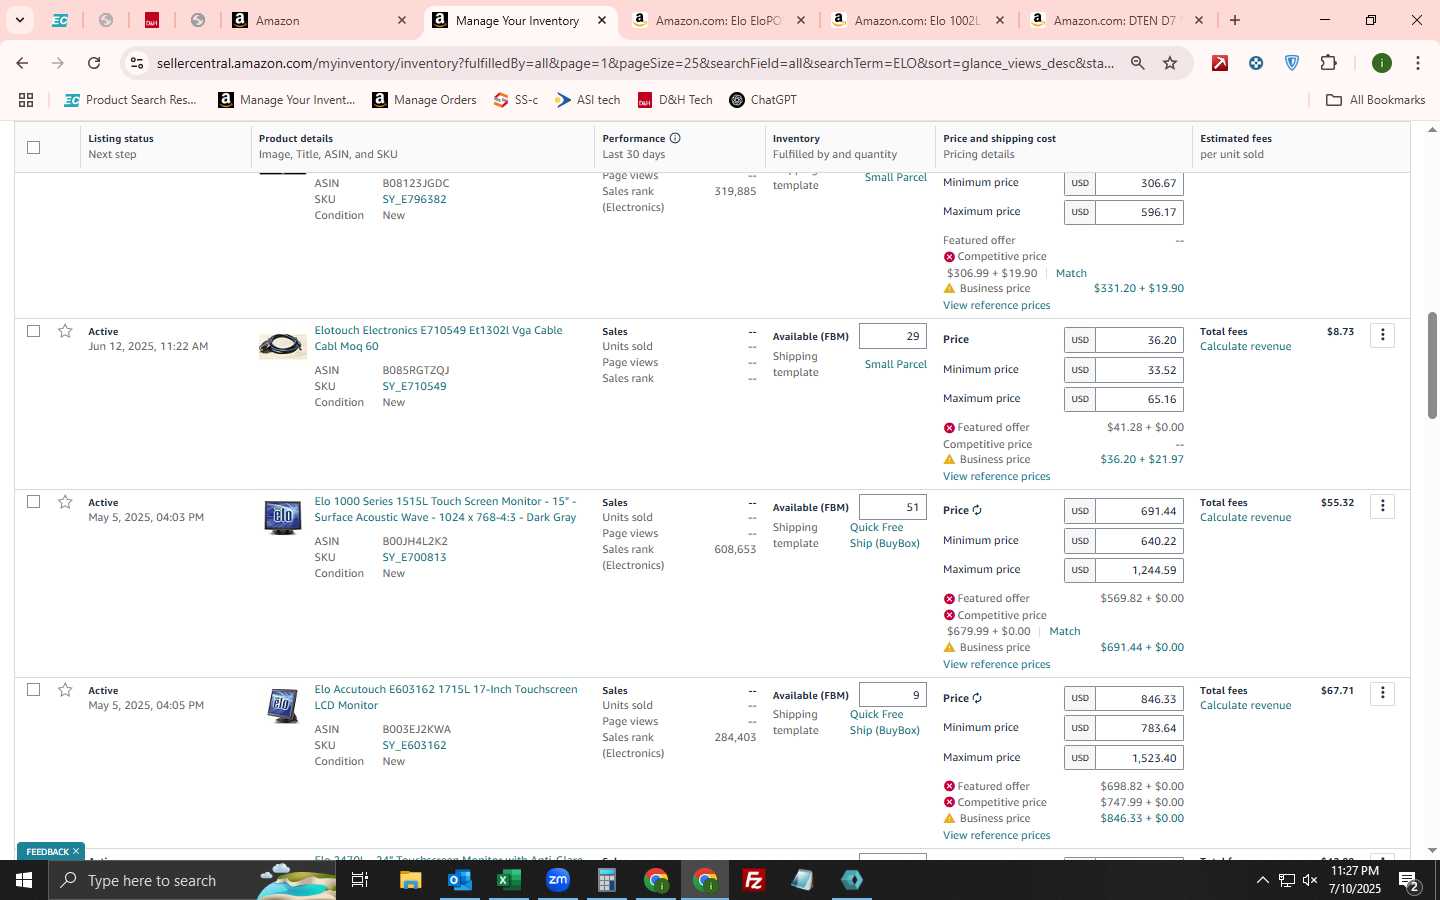Screen dimensions: 1440x900
Task: Open a new browser tab
Action: (x=1235, y=20)
